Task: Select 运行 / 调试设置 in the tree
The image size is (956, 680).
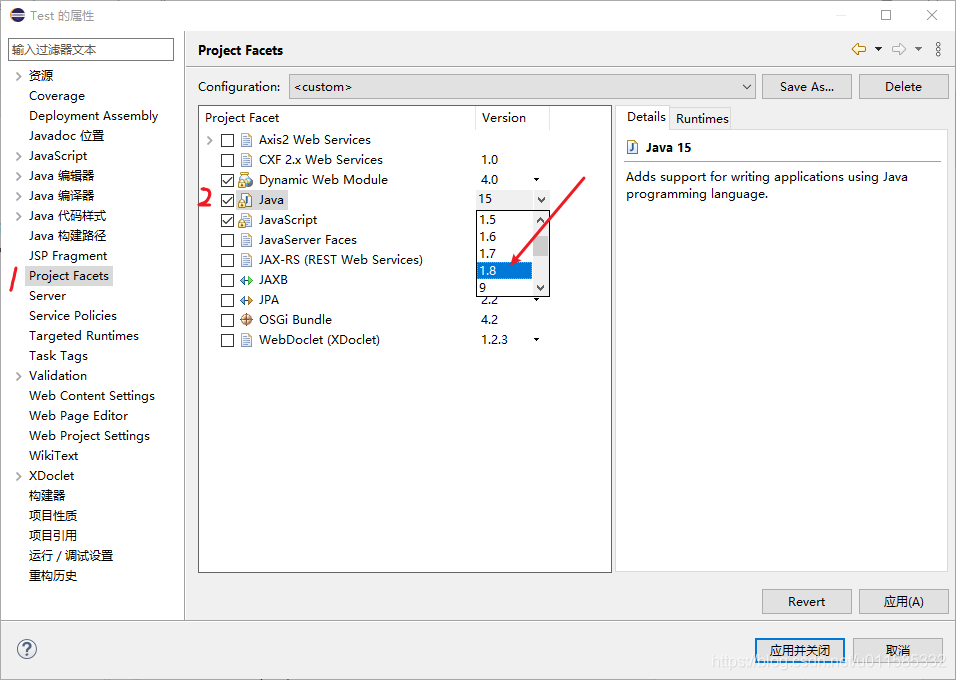Action: coord(71,556)
